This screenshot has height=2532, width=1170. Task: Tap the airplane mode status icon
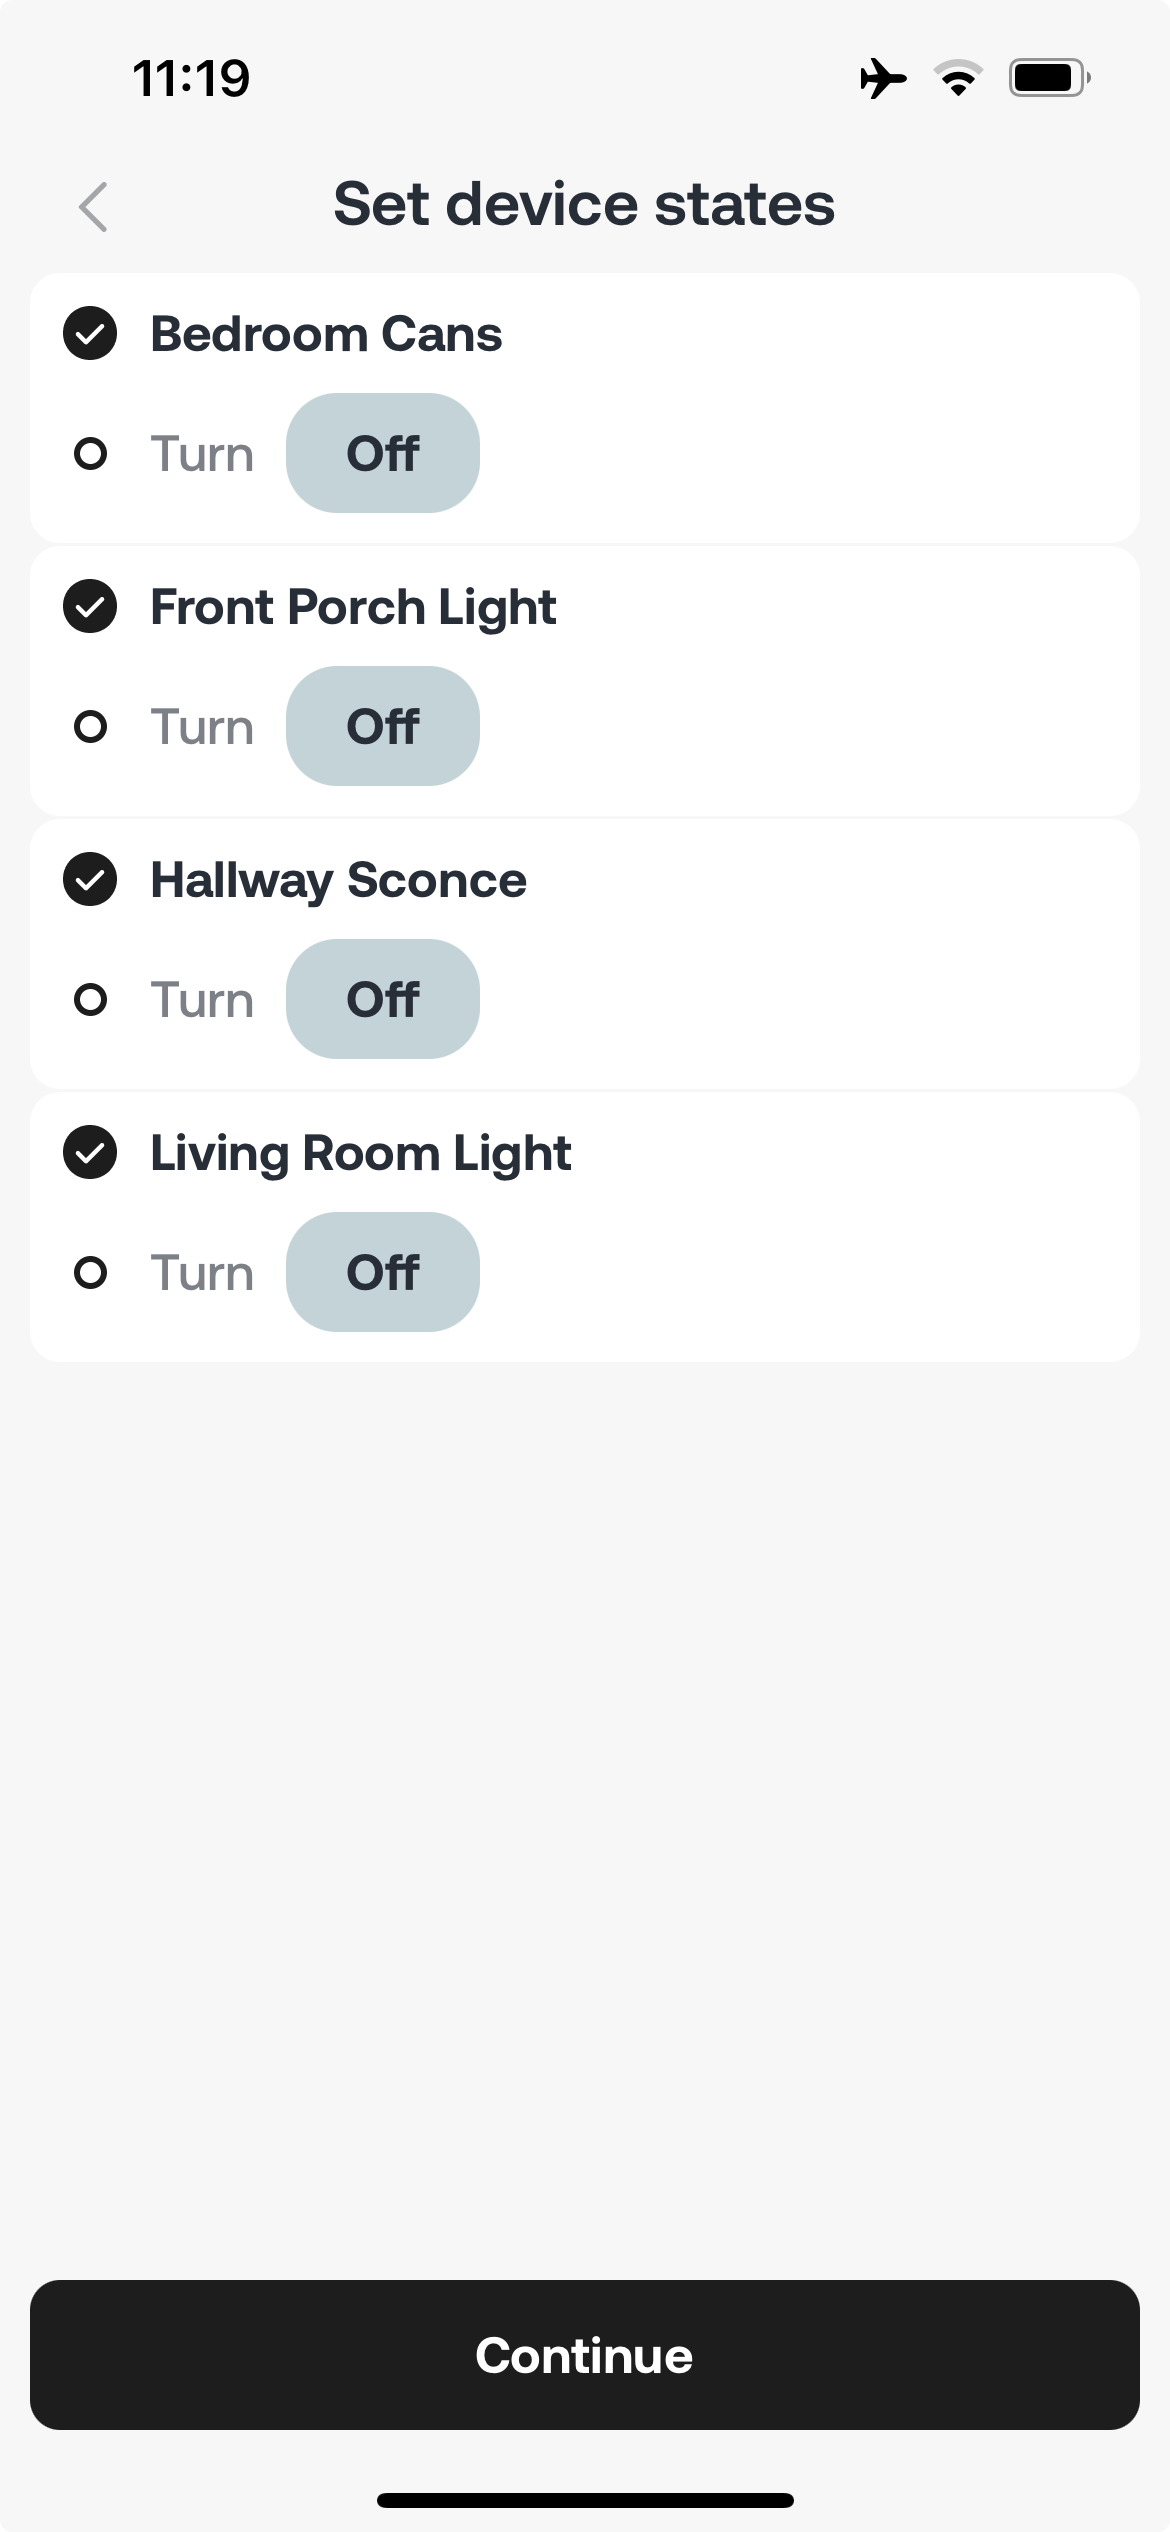pos(883,78)
